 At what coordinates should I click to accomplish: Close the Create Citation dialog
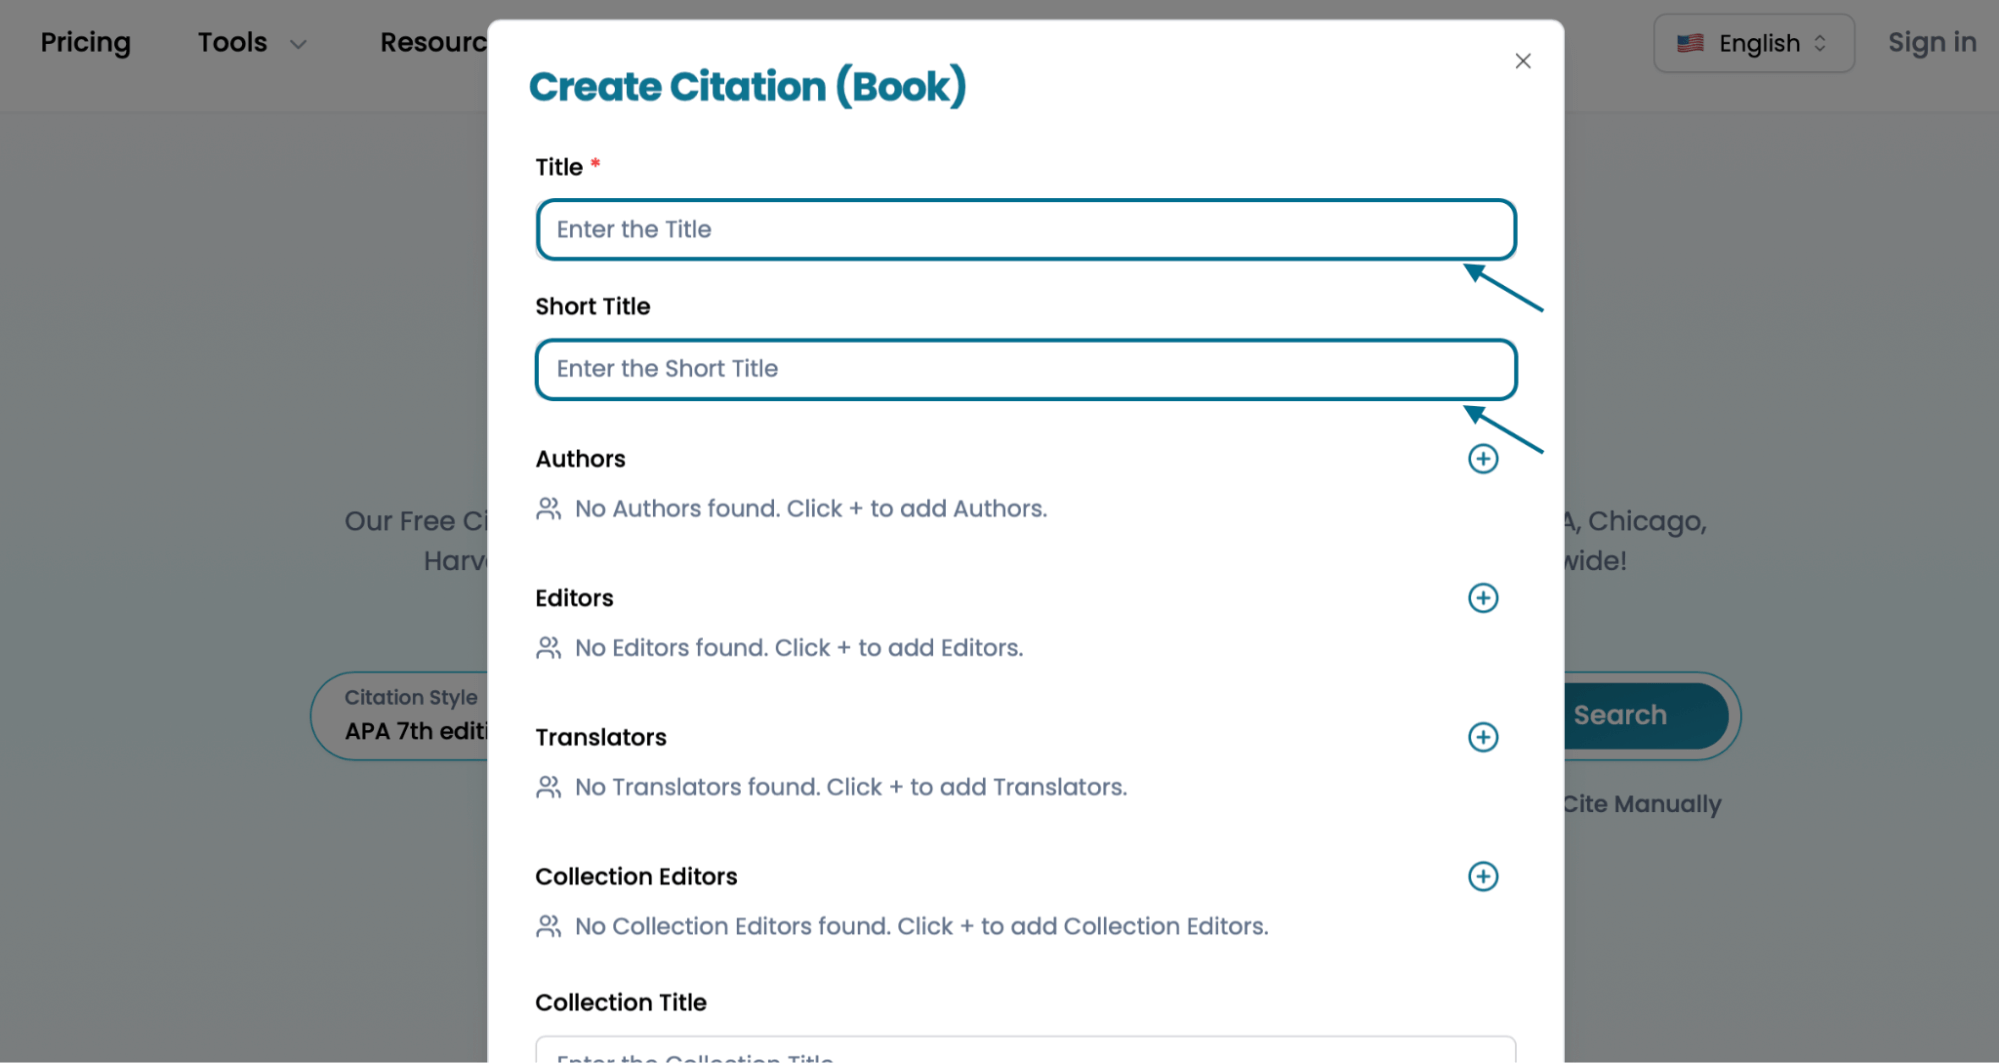[1522, 61]
